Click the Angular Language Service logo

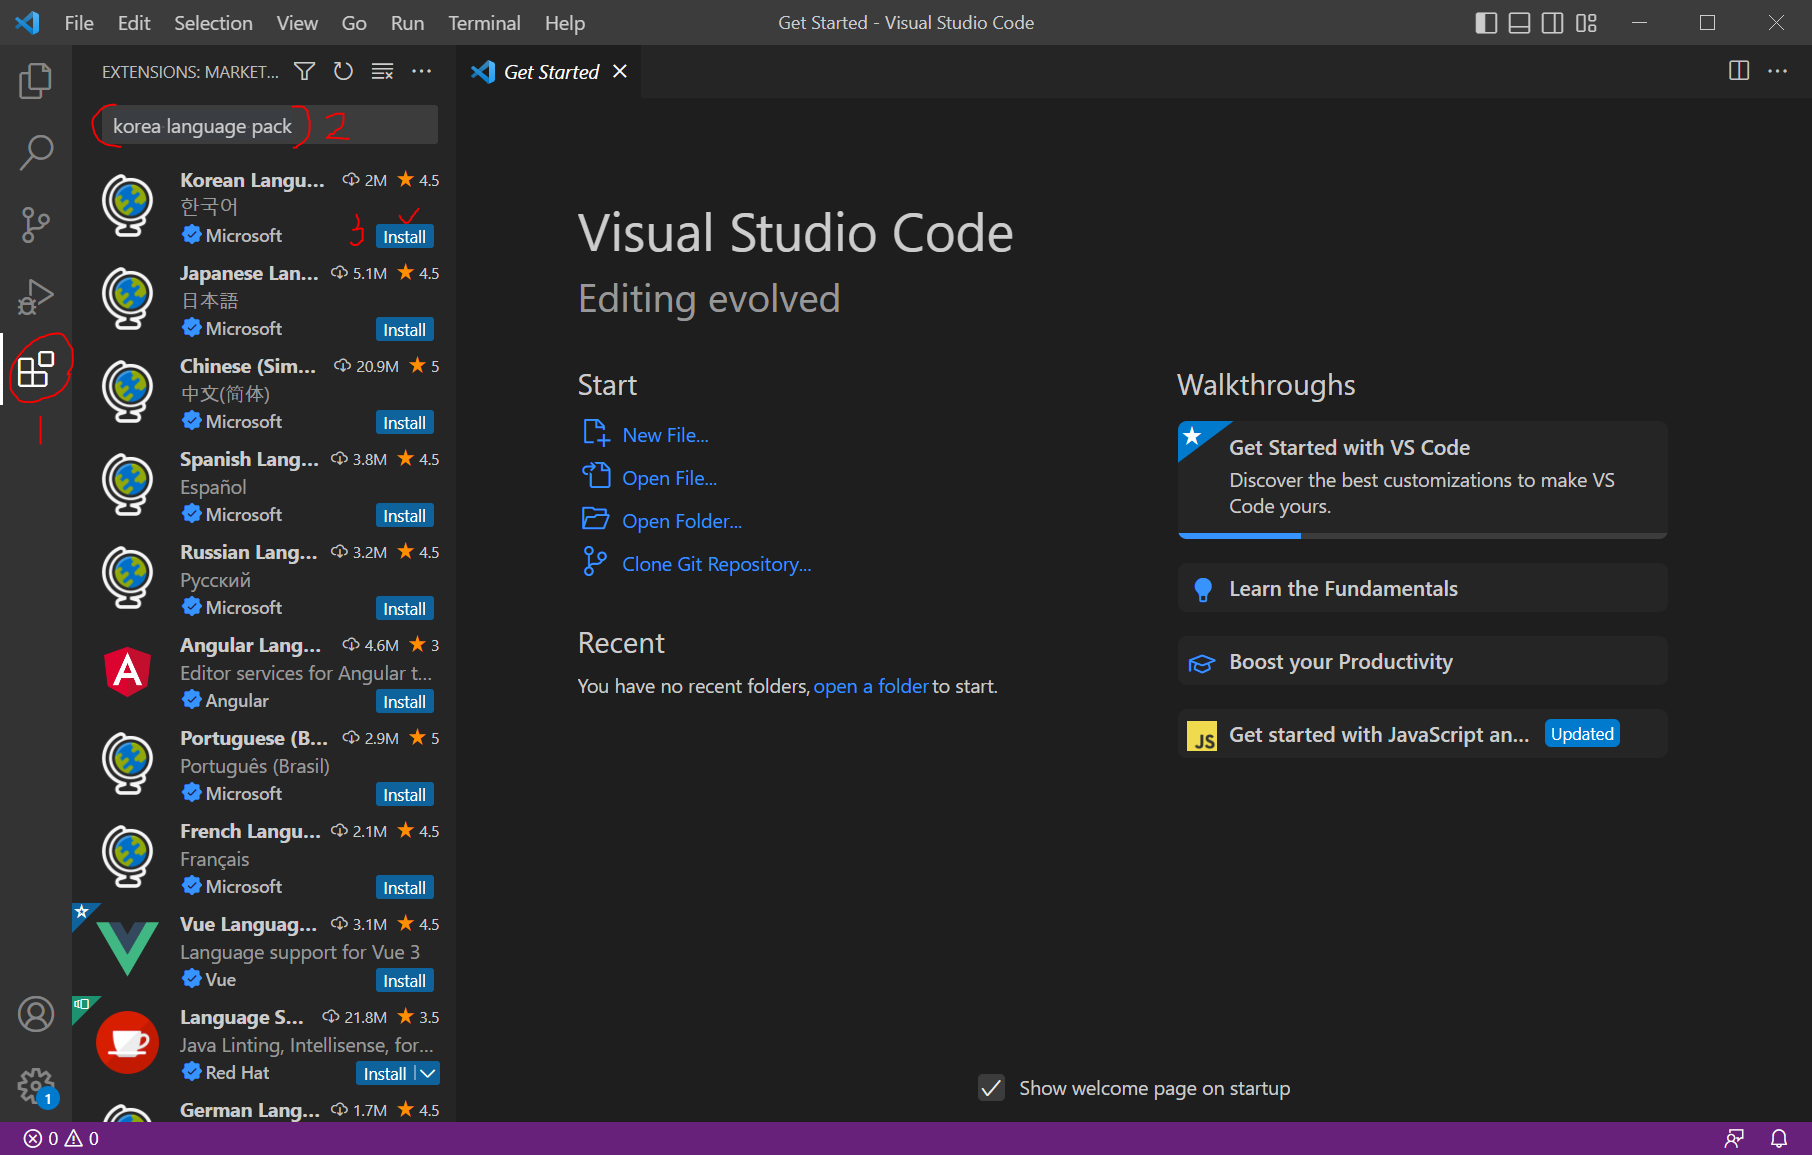click(x=128, y=671)
